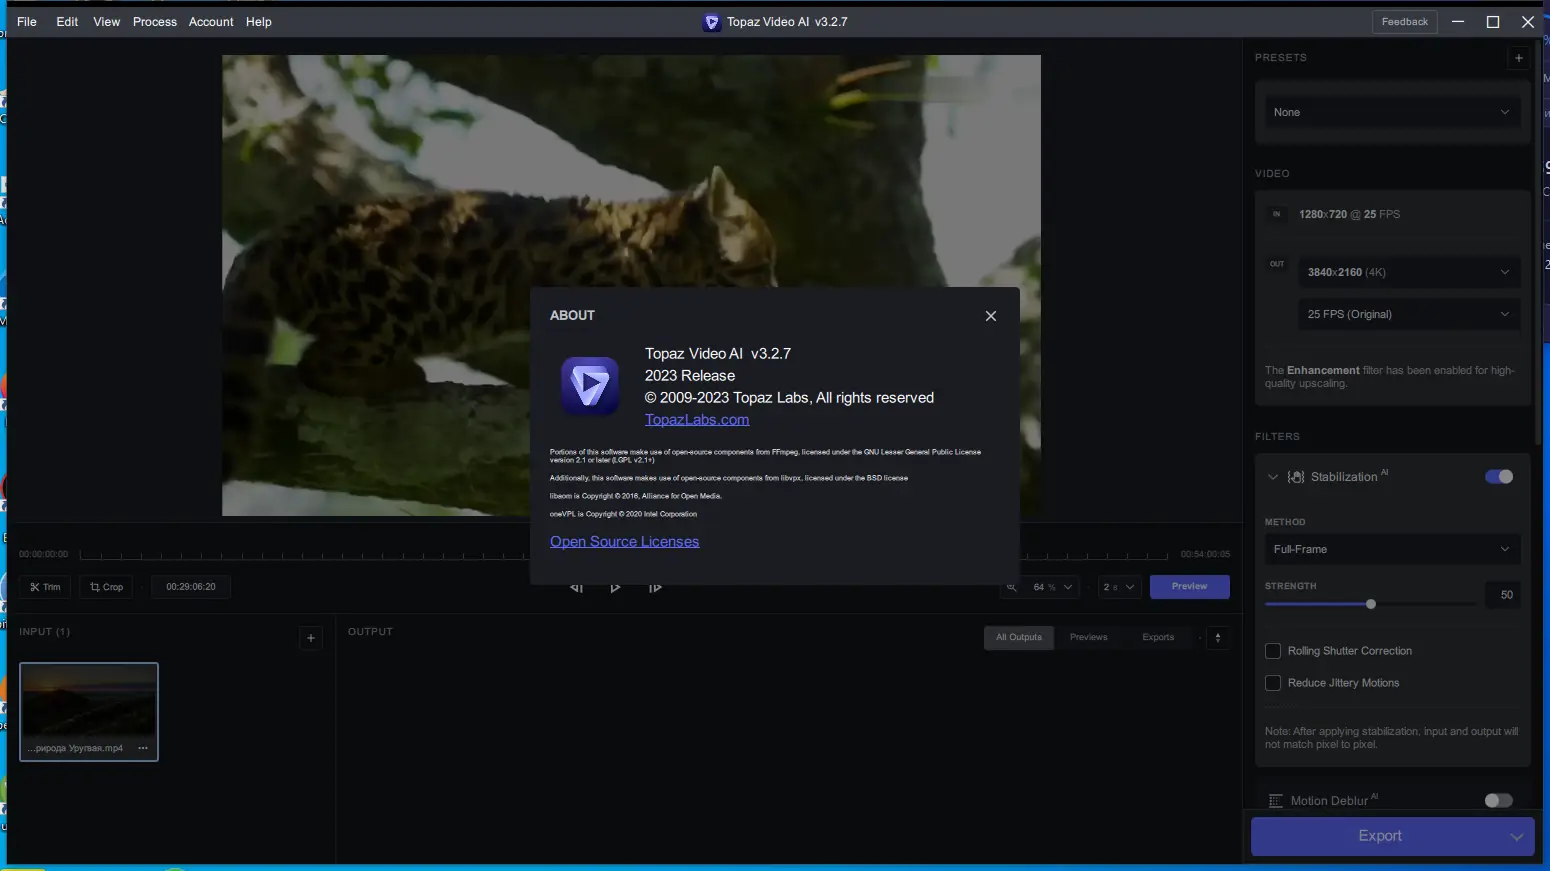Click the Export button

point(1379,836)
